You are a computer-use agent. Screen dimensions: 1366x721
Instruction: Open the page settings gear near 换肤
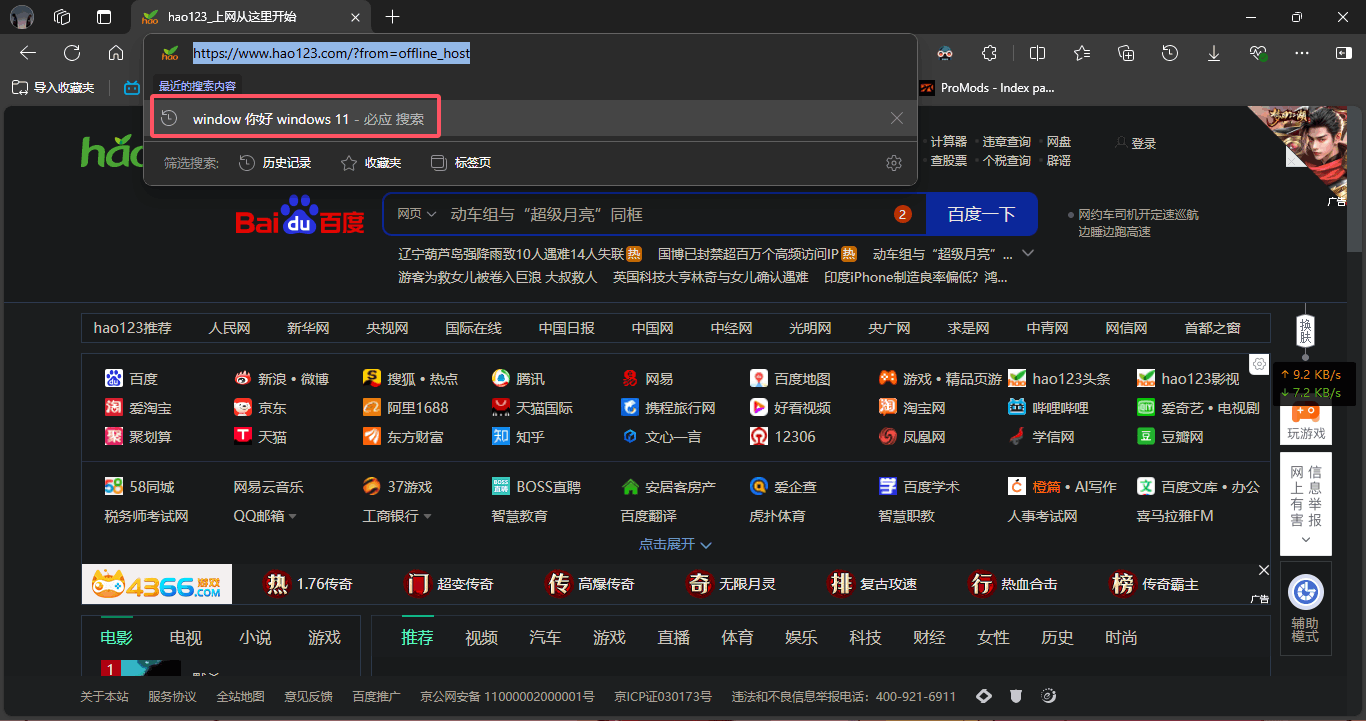[x=1259, y=364]
